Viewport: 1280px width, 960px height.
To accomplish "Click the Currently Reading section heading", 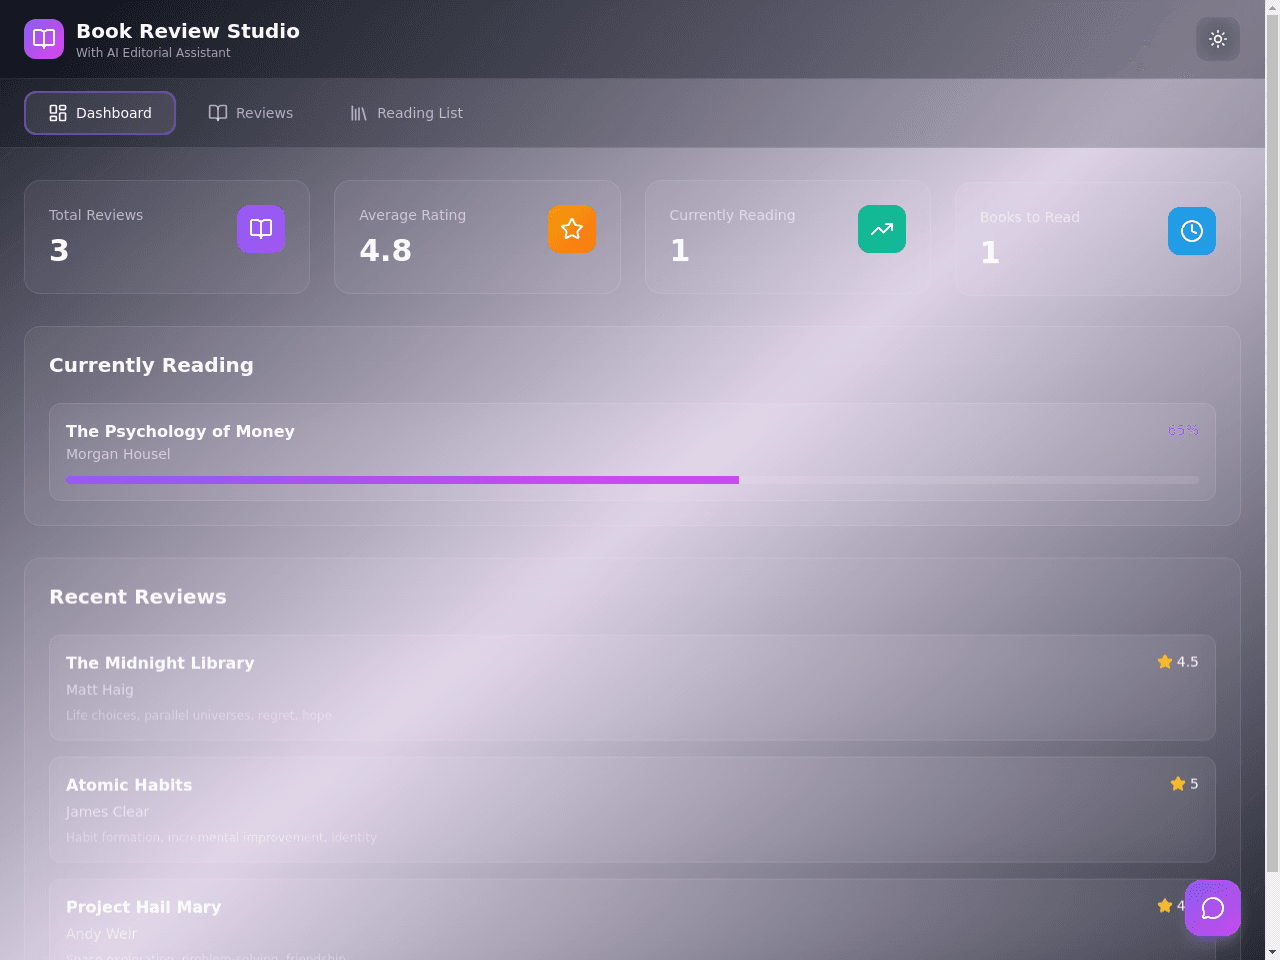I will point(151,365).
